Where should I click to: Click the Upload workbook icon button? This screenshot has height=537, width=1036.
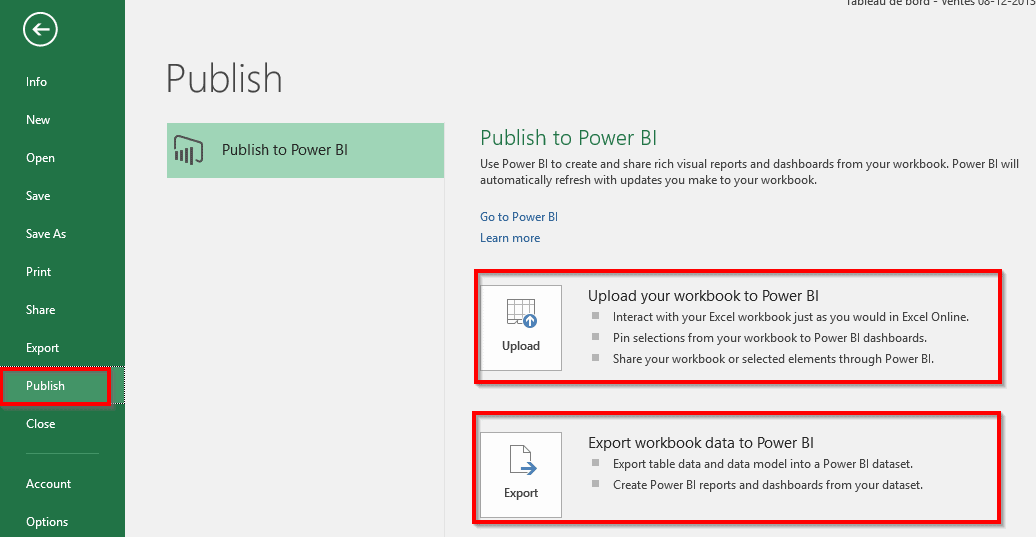[x=521, y=328]
